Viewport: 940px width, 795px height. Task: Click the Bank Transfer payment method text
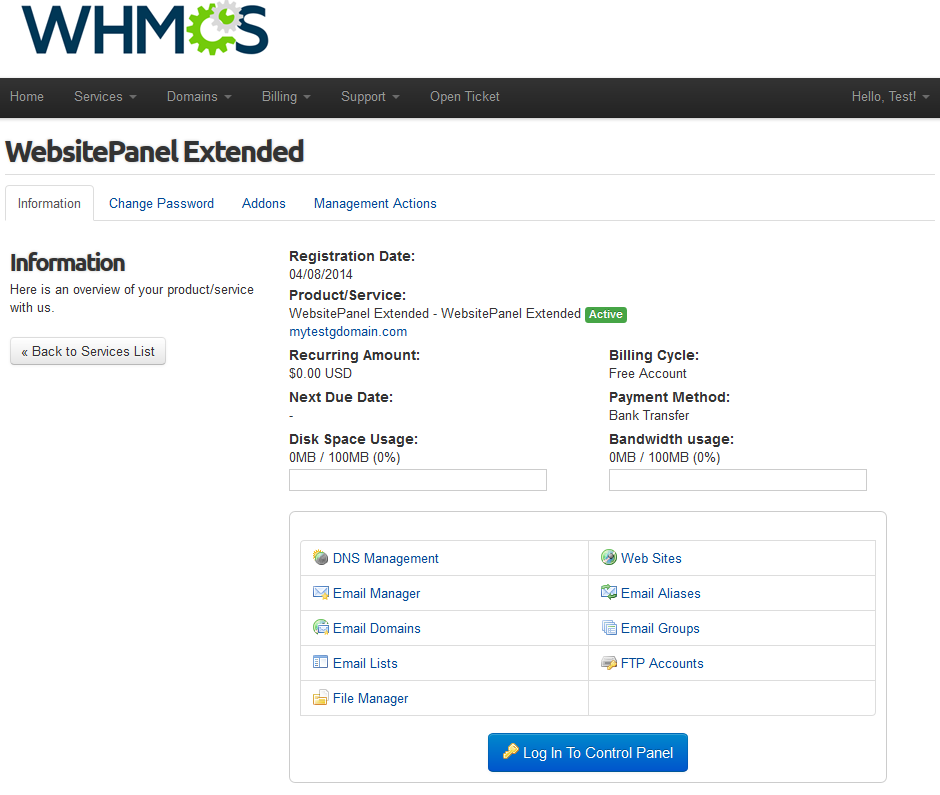click(649, 415)
